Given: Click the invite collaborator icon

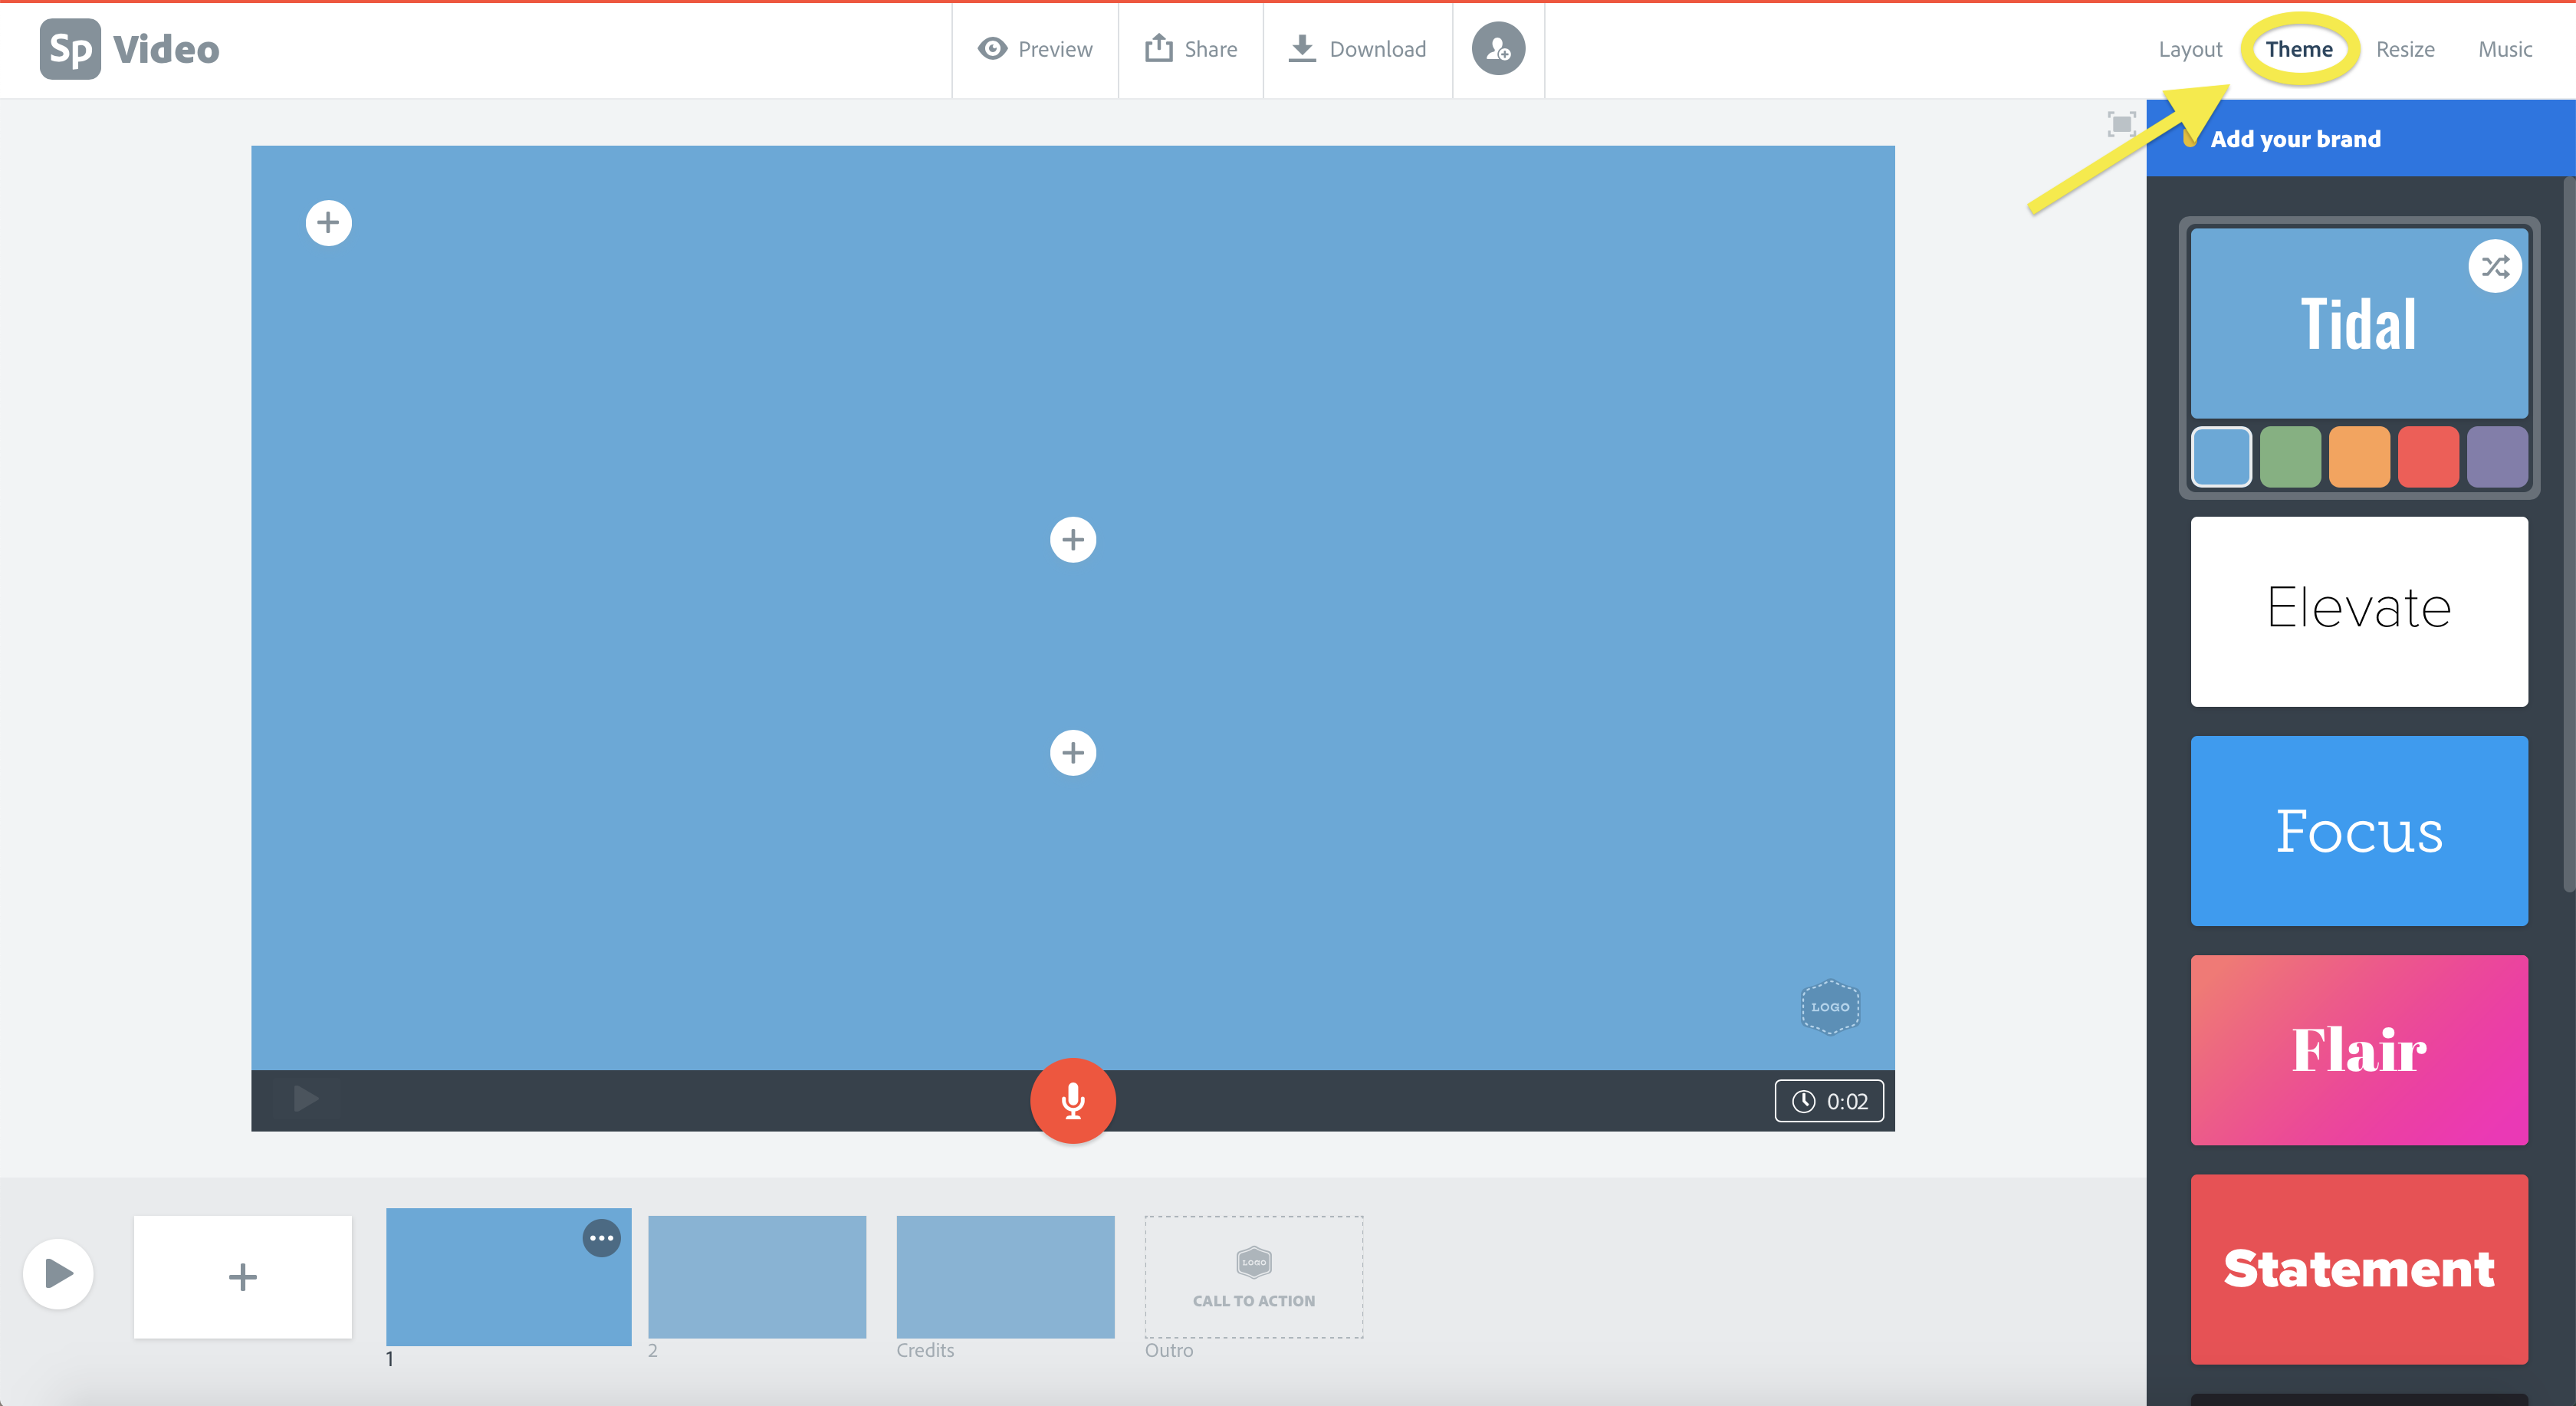Looking at the screenshot, I should coord(1498,49).
